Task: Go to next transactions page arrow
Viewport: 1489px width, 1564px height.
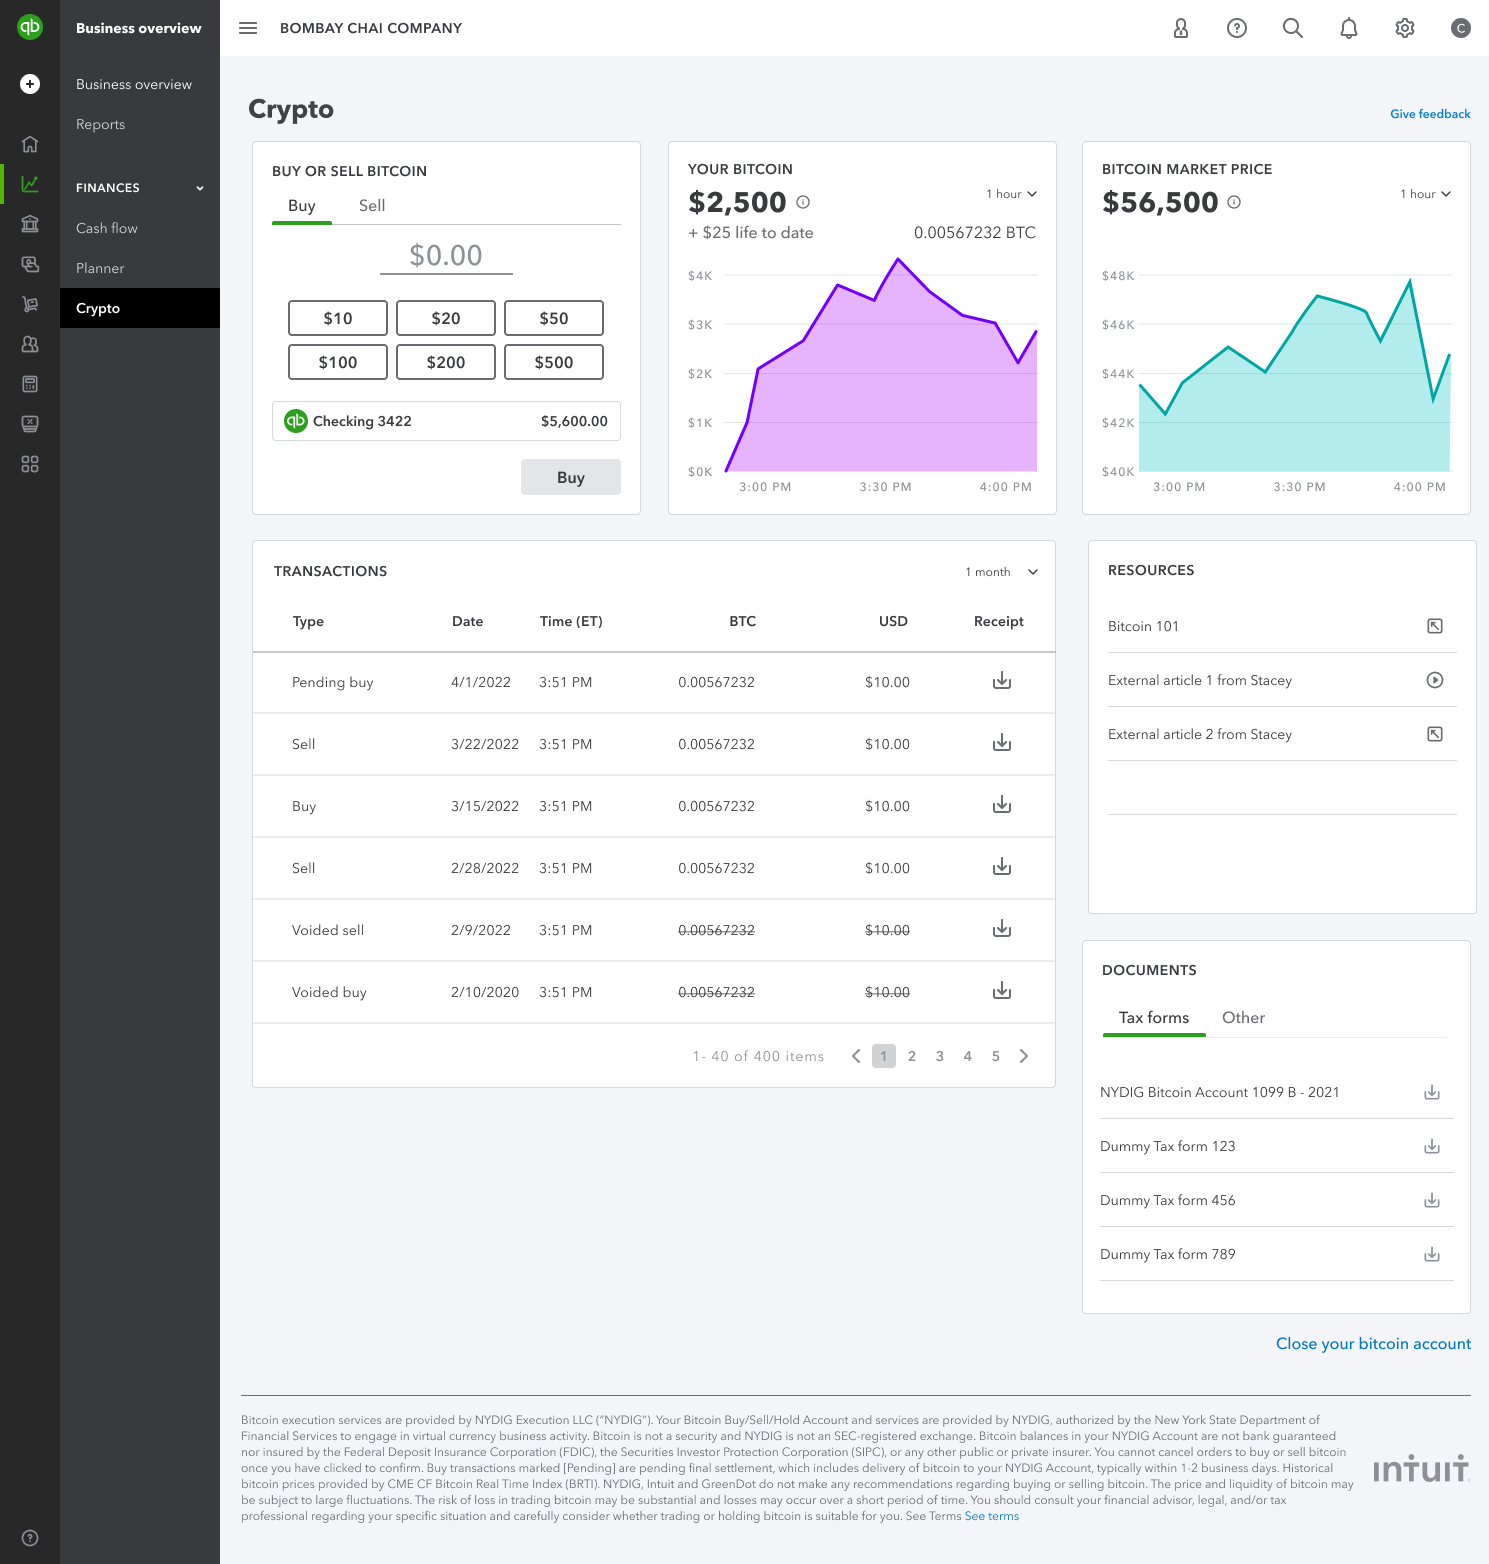Action: [1024, 1056]
